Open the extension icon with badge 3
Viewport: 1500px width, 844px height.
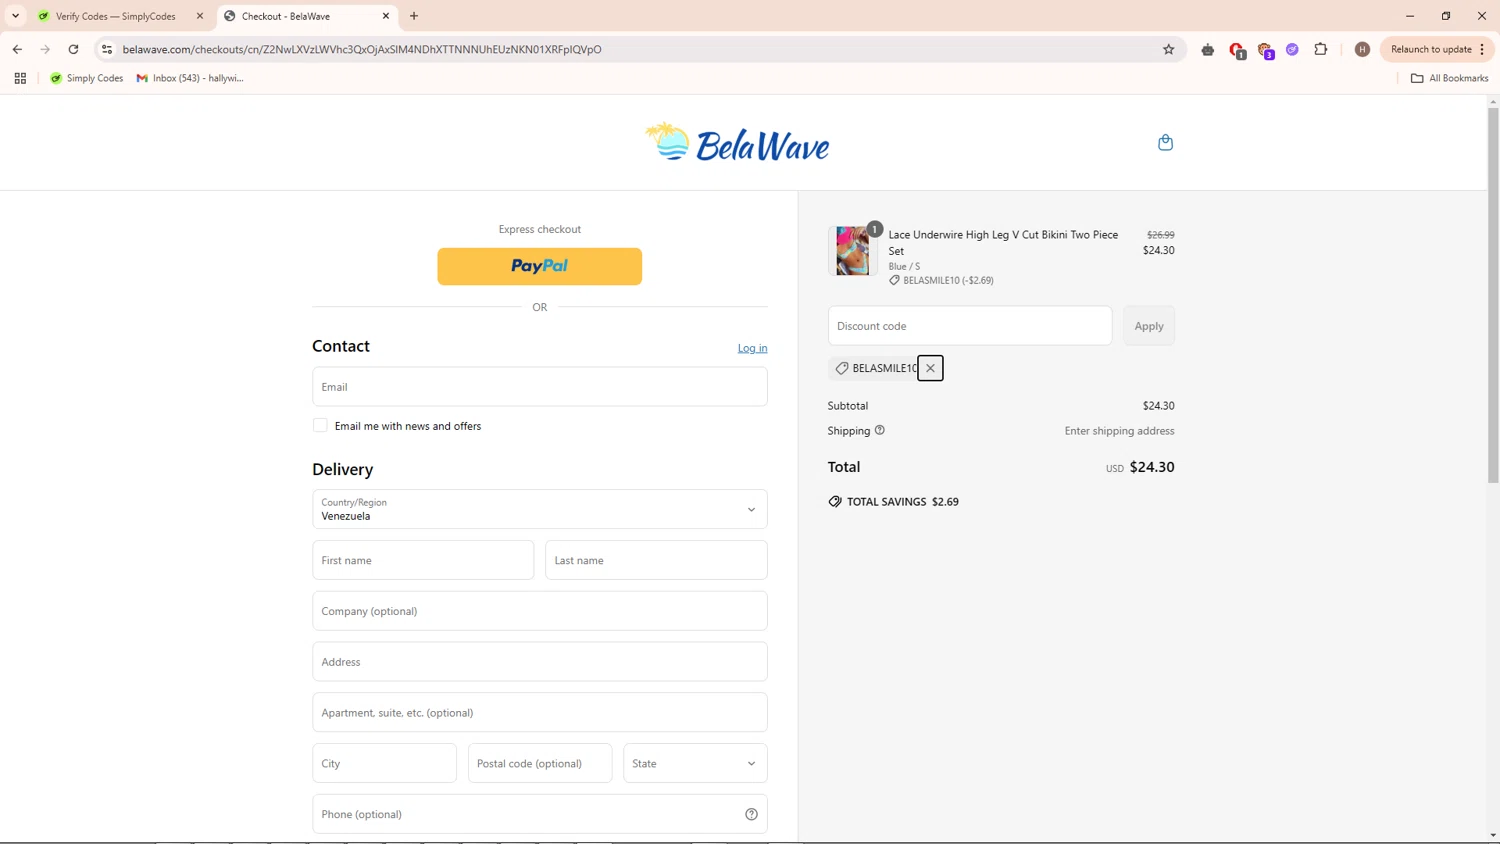point(1265,50)
